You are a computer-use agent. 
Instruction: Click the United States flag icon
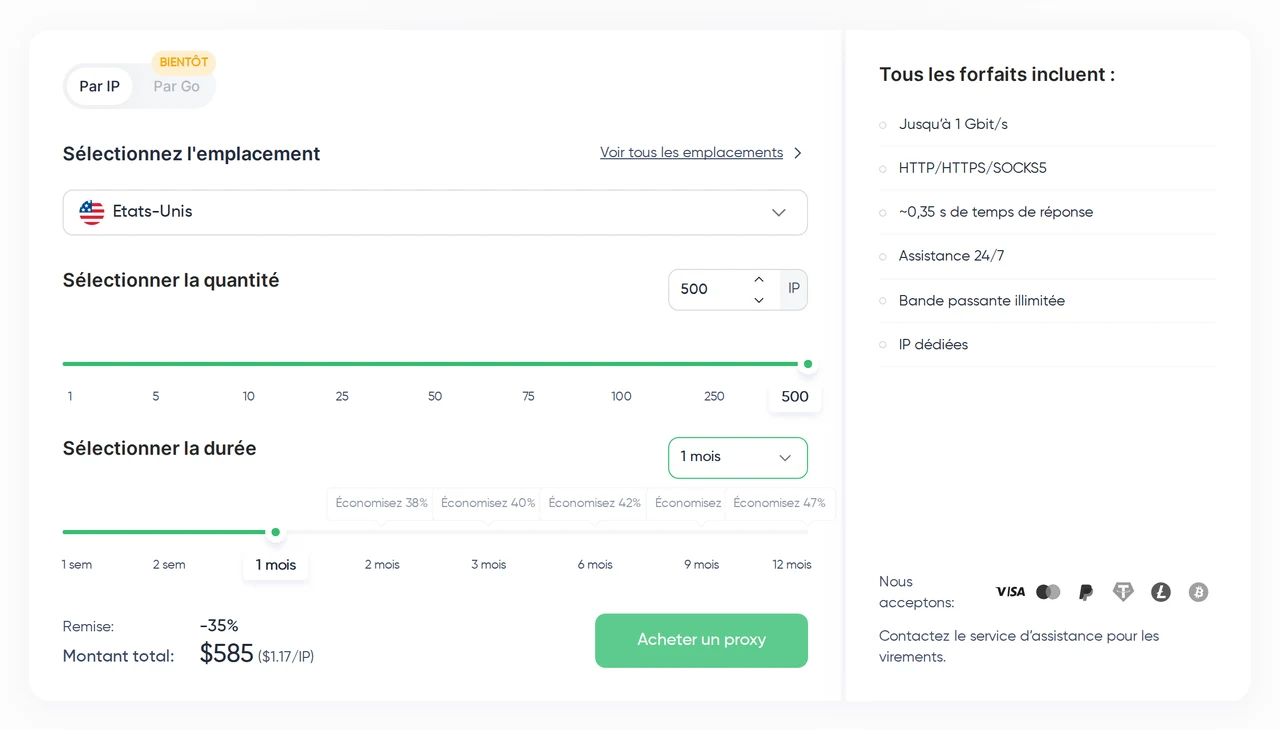point(92,212)
